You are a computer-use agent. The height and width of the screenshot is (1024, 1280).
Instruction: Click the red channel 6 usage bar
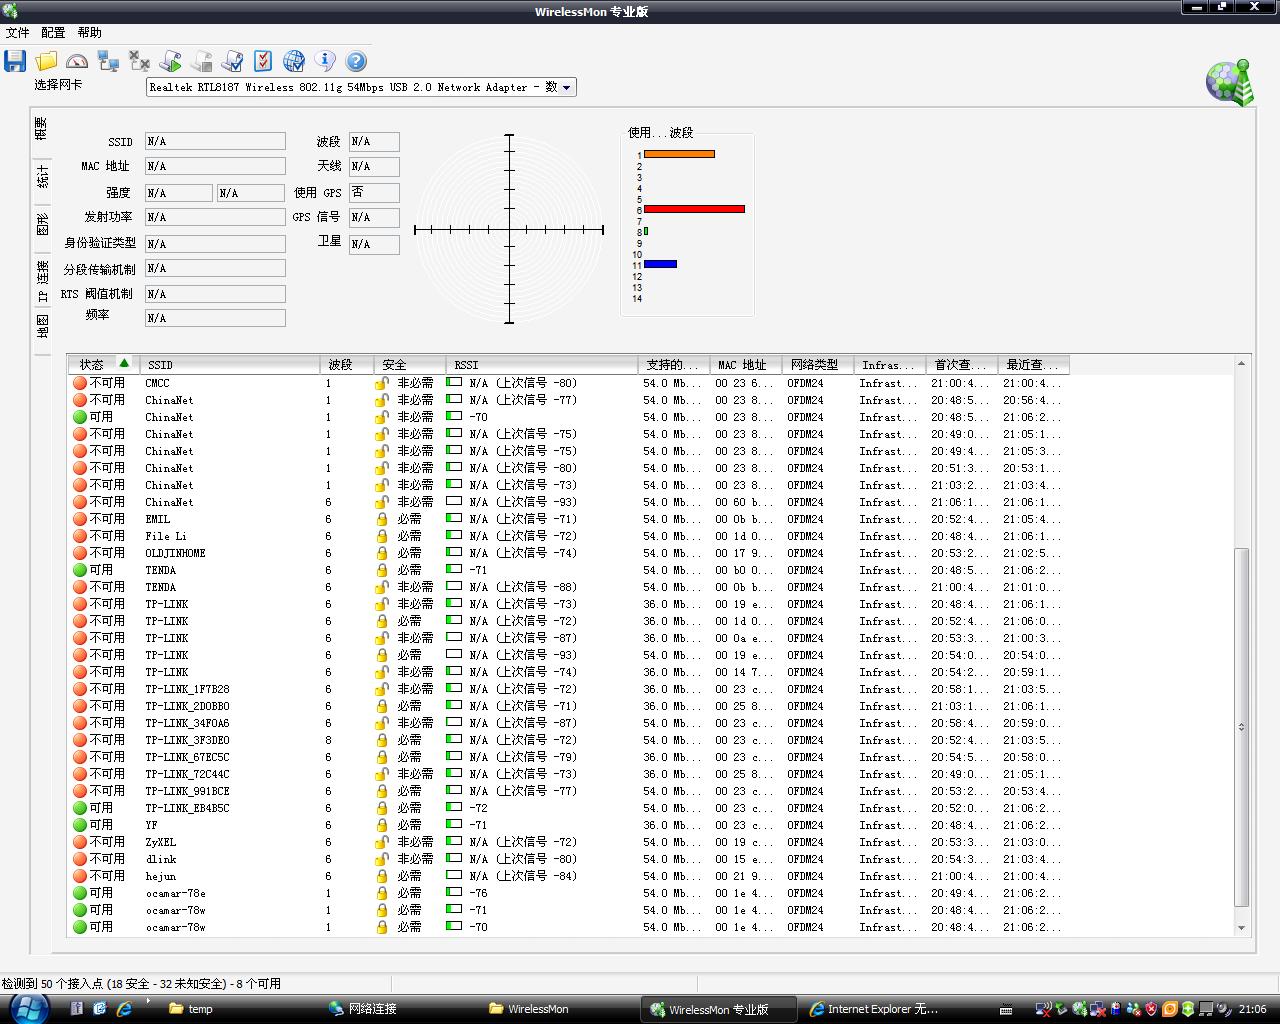694,209
